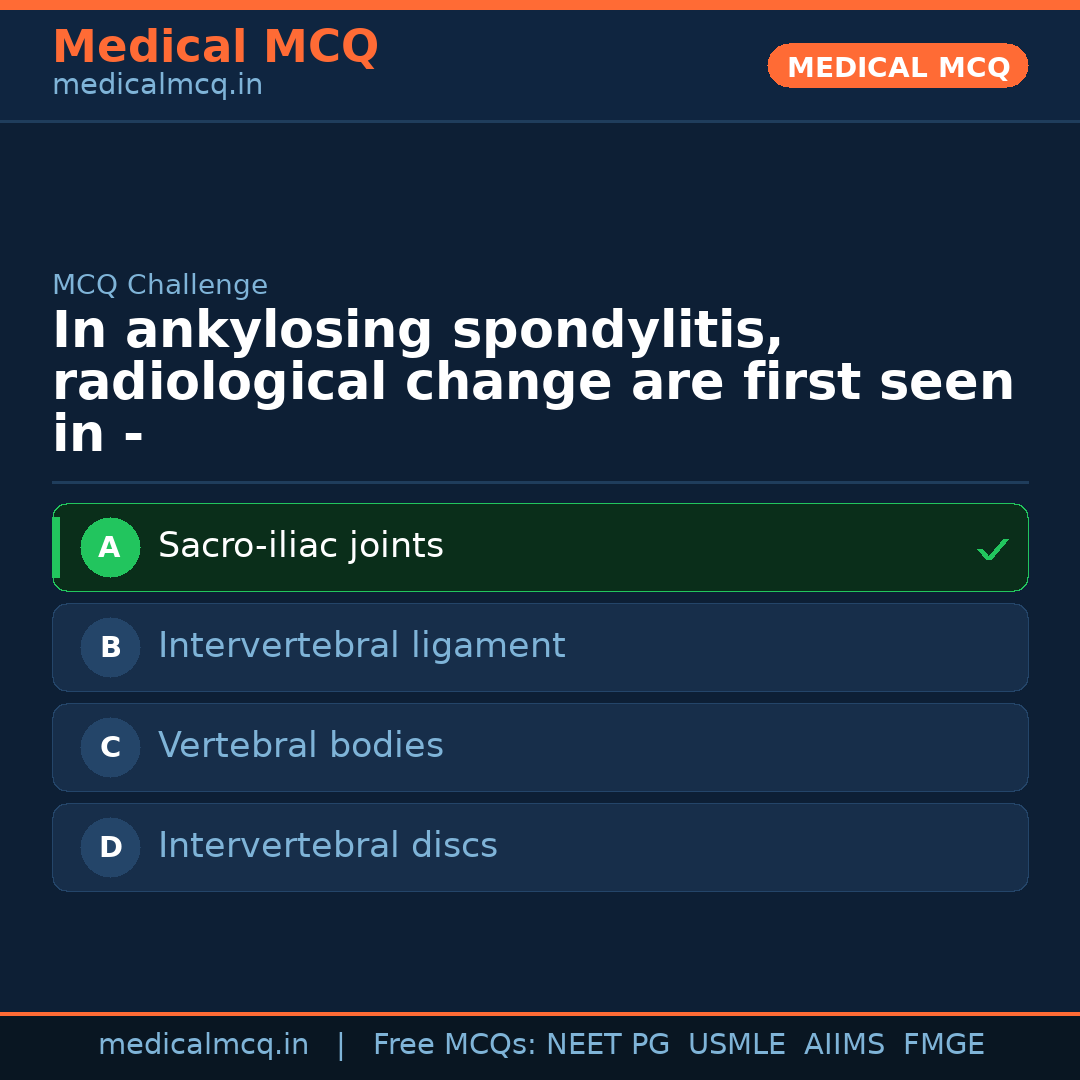Image resolution: width=1080 pixels, height=1080 pixels.
Task: Click the D letter circle icon
Action: (x=110, y=848)
